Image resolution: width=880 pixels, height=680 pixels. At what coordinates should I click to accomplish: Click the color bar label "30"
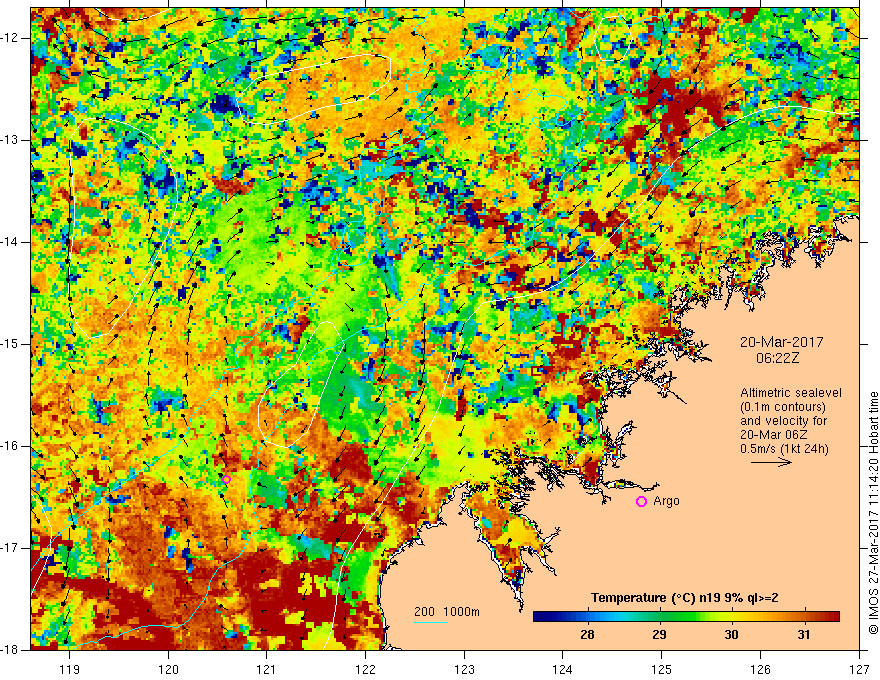pyautogui.click(x=731, y=635)
